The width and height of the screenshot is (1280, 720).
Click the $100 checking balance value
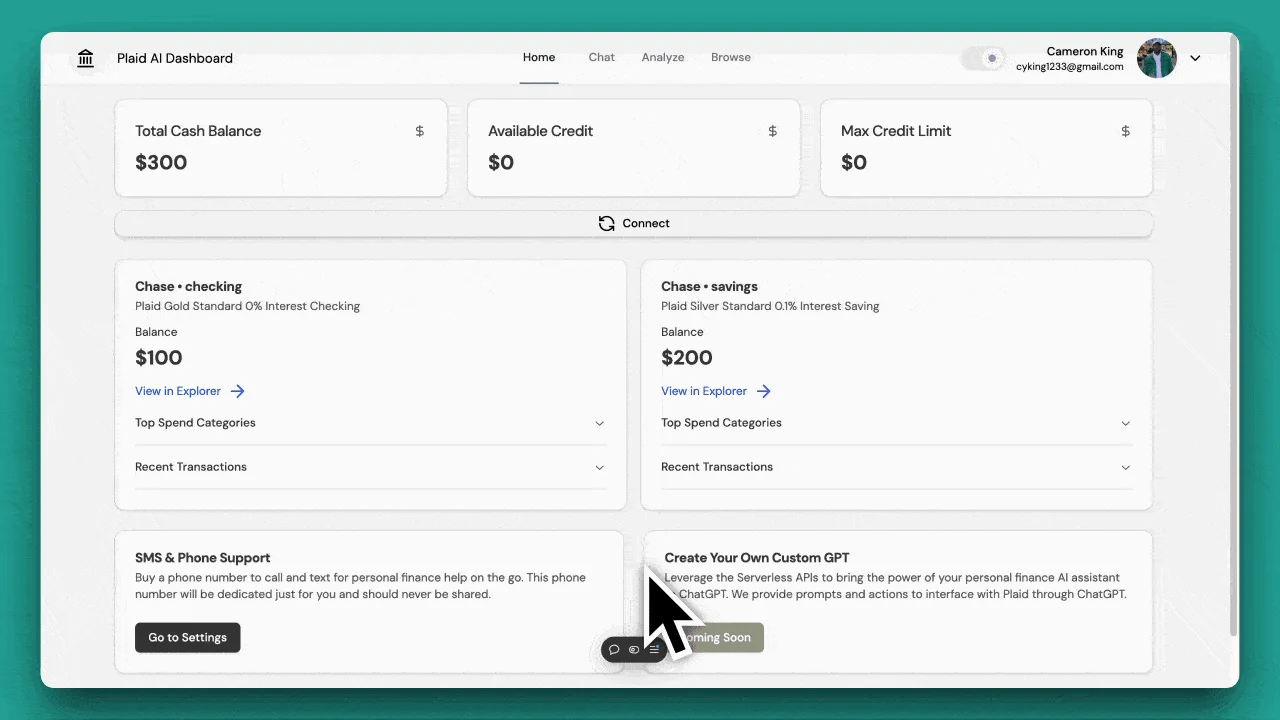tap(159, 358)
